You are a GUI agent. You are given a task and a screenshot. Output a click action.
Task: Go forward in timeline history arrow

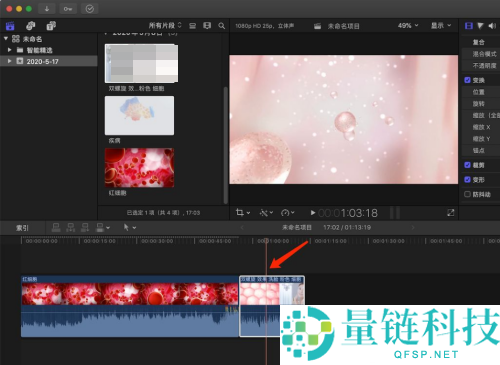(x=413, y=227)
